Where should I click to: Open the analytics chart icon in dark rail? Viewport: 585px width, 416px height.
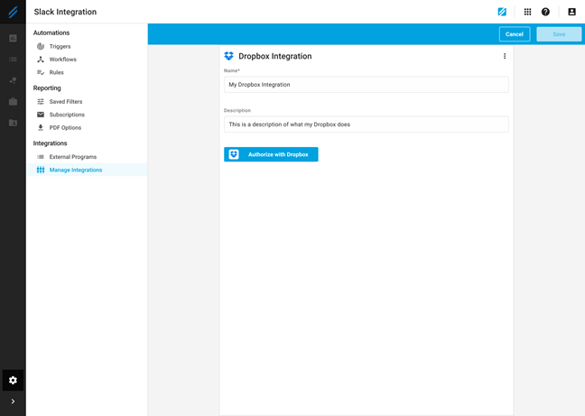(13, 38)
